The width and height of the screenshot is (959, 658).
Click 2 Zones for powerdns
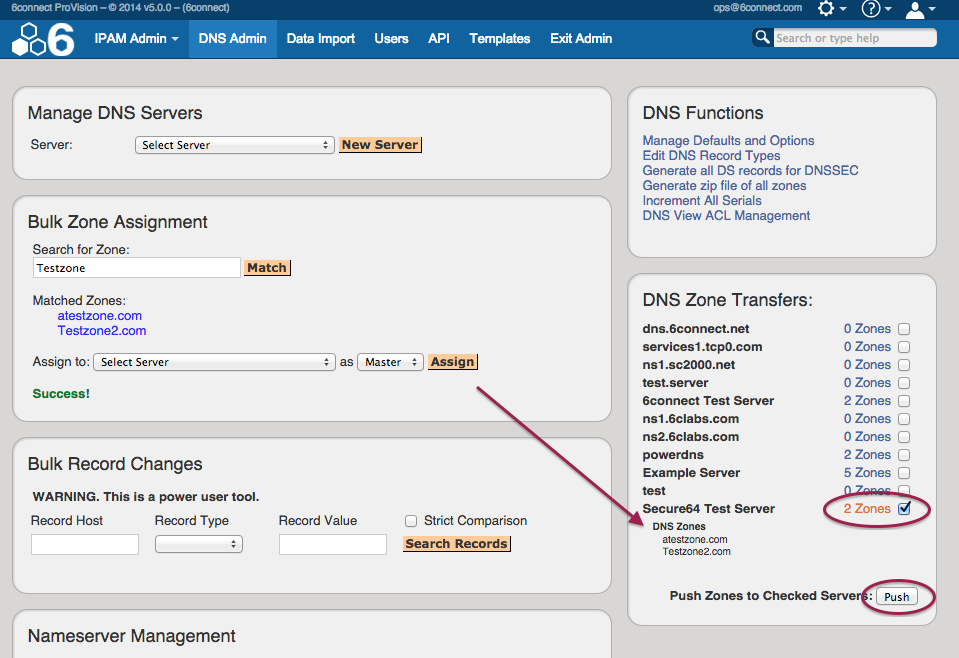[x=867, y=455]
